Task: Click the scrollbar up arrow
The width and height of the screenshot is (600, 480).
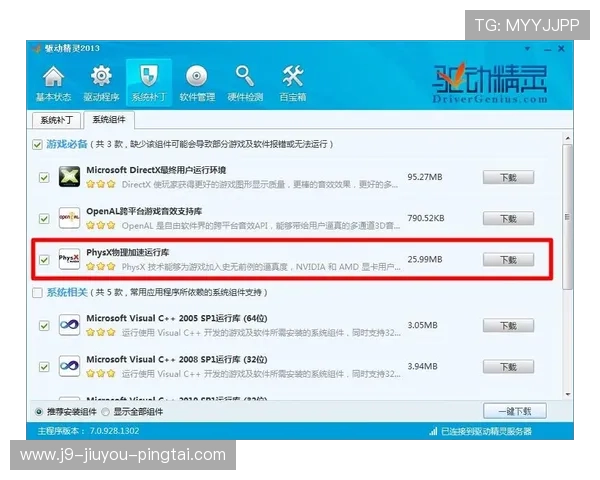Action: pyautogui.click(x=568, y=138)
